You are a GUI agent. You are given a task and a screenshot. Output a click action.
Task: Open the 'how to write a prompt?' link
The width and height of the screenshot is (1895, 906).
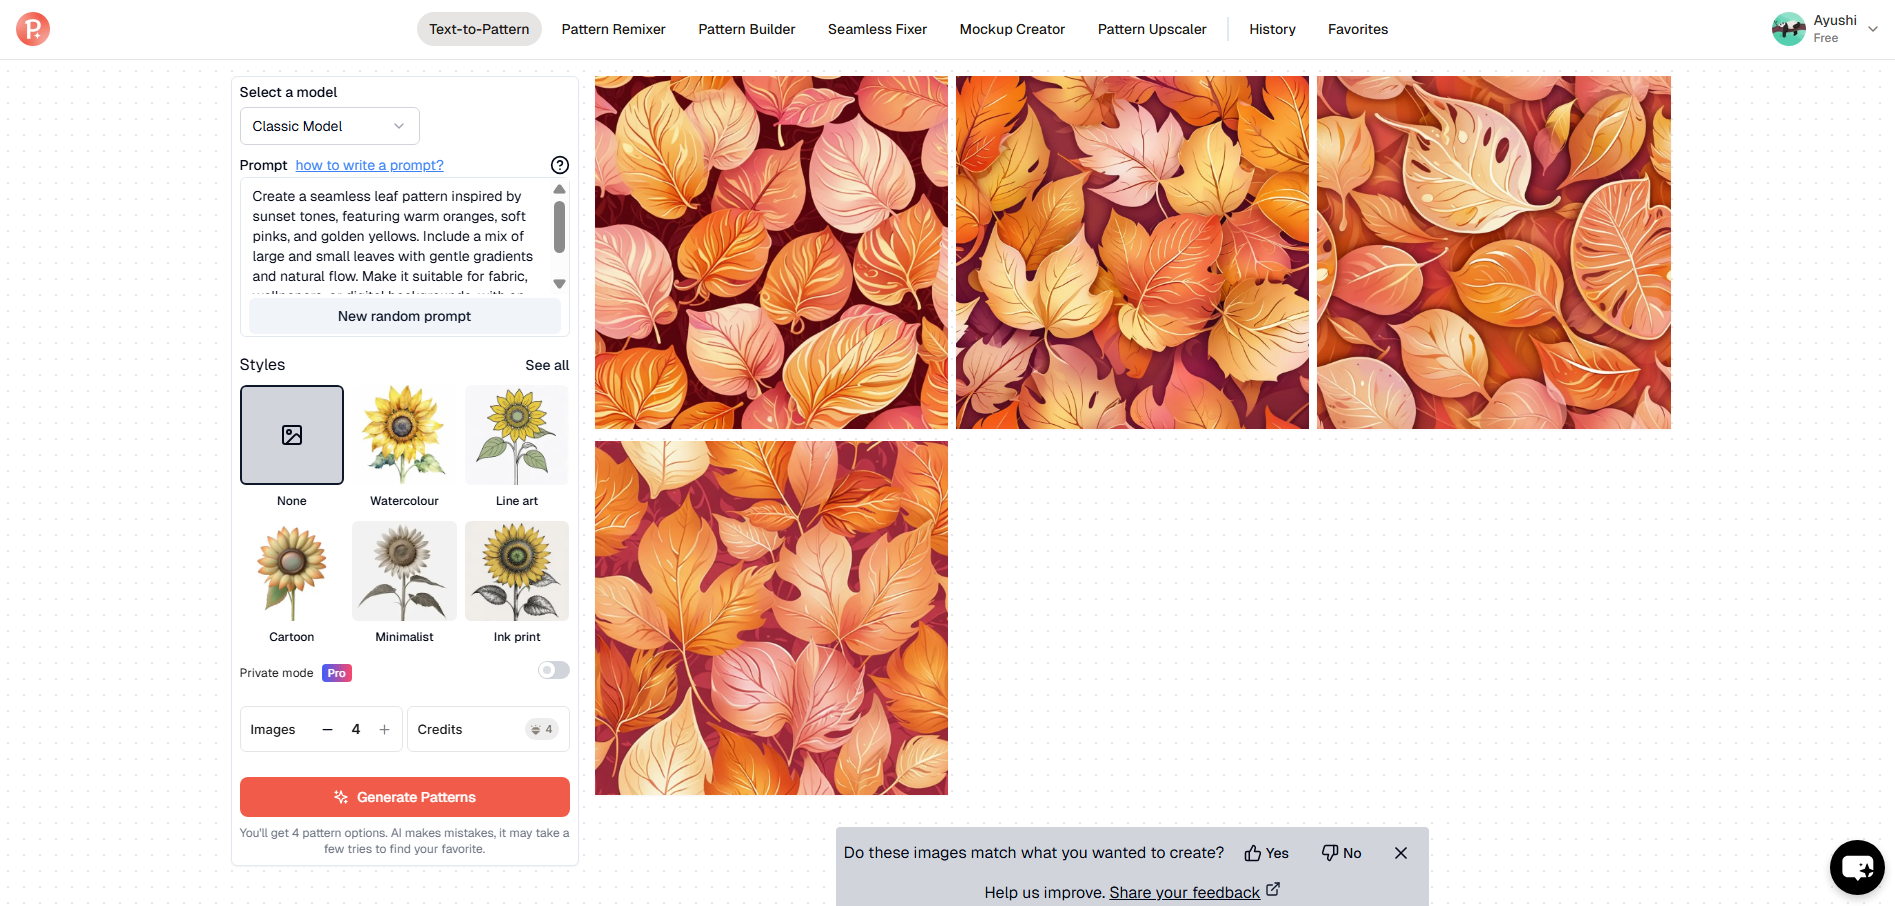coord(370,165)
